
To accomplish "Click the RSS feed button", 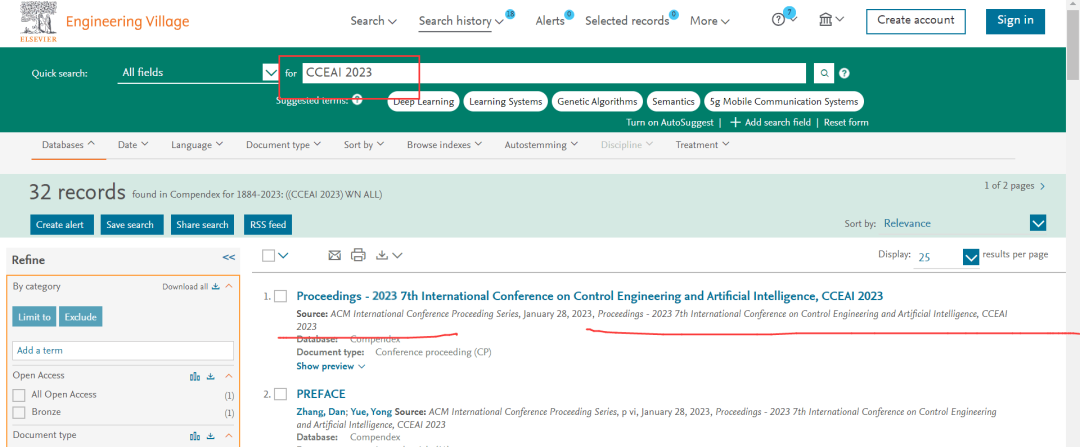I will pyautogui.click(x=268, y=225).
